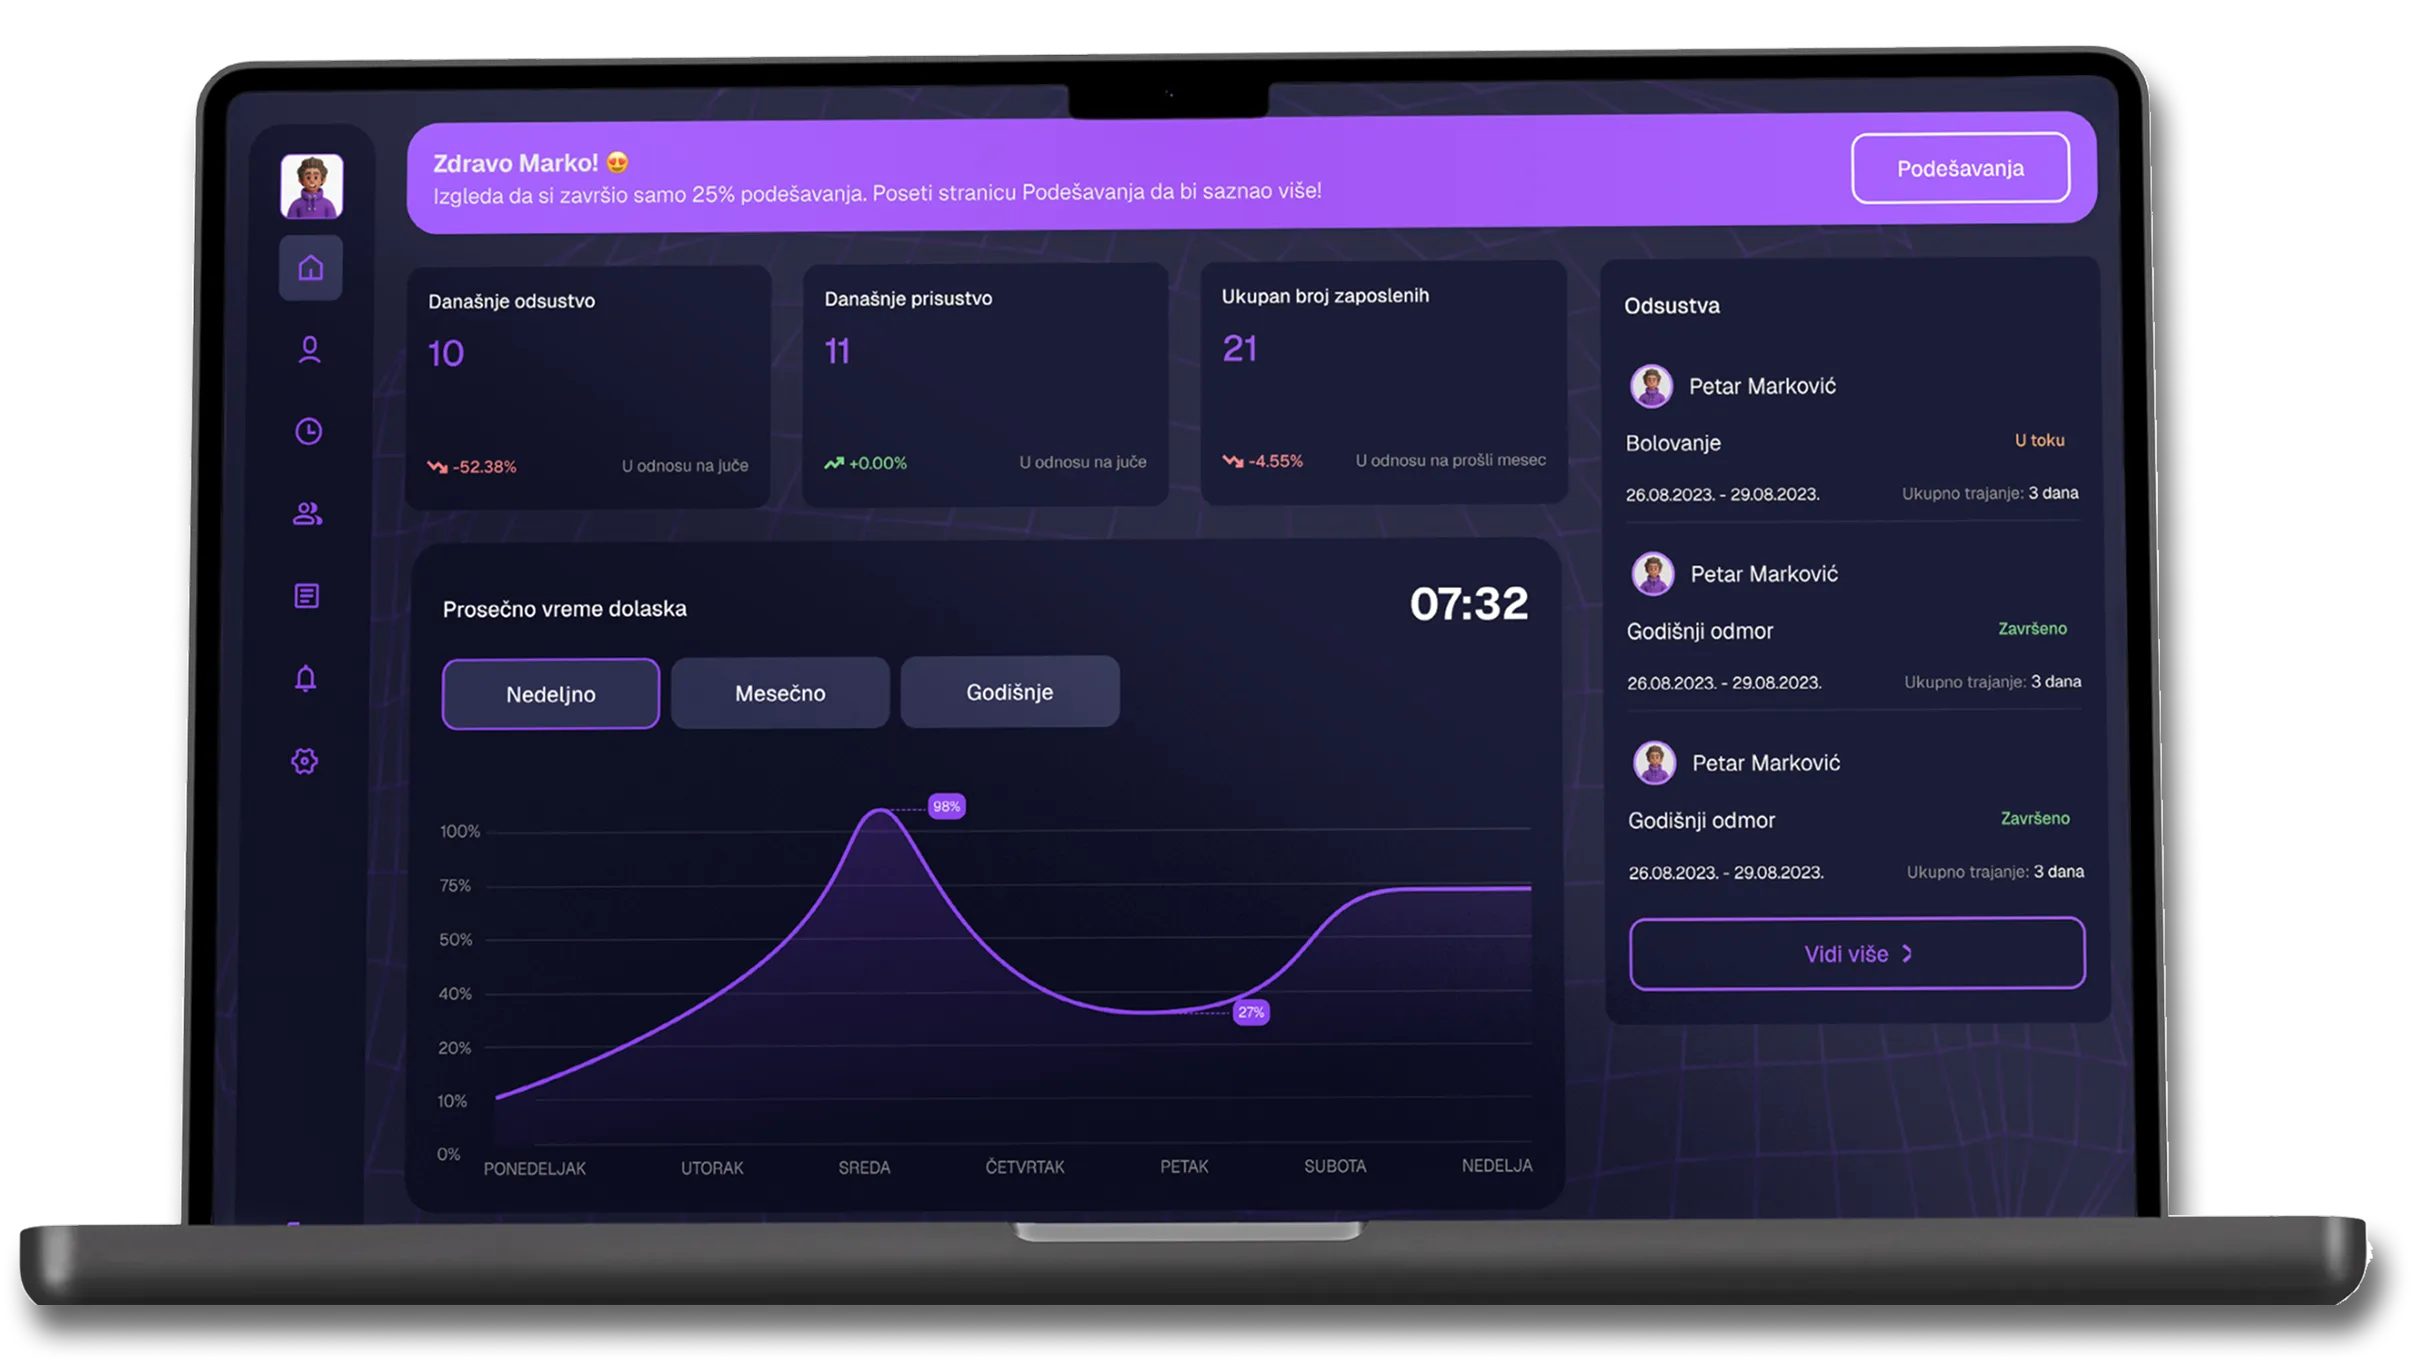Click Marko's avatar at the sidebar top
Viewport: 2415px width, 1362px height.
tap(310, 185)
